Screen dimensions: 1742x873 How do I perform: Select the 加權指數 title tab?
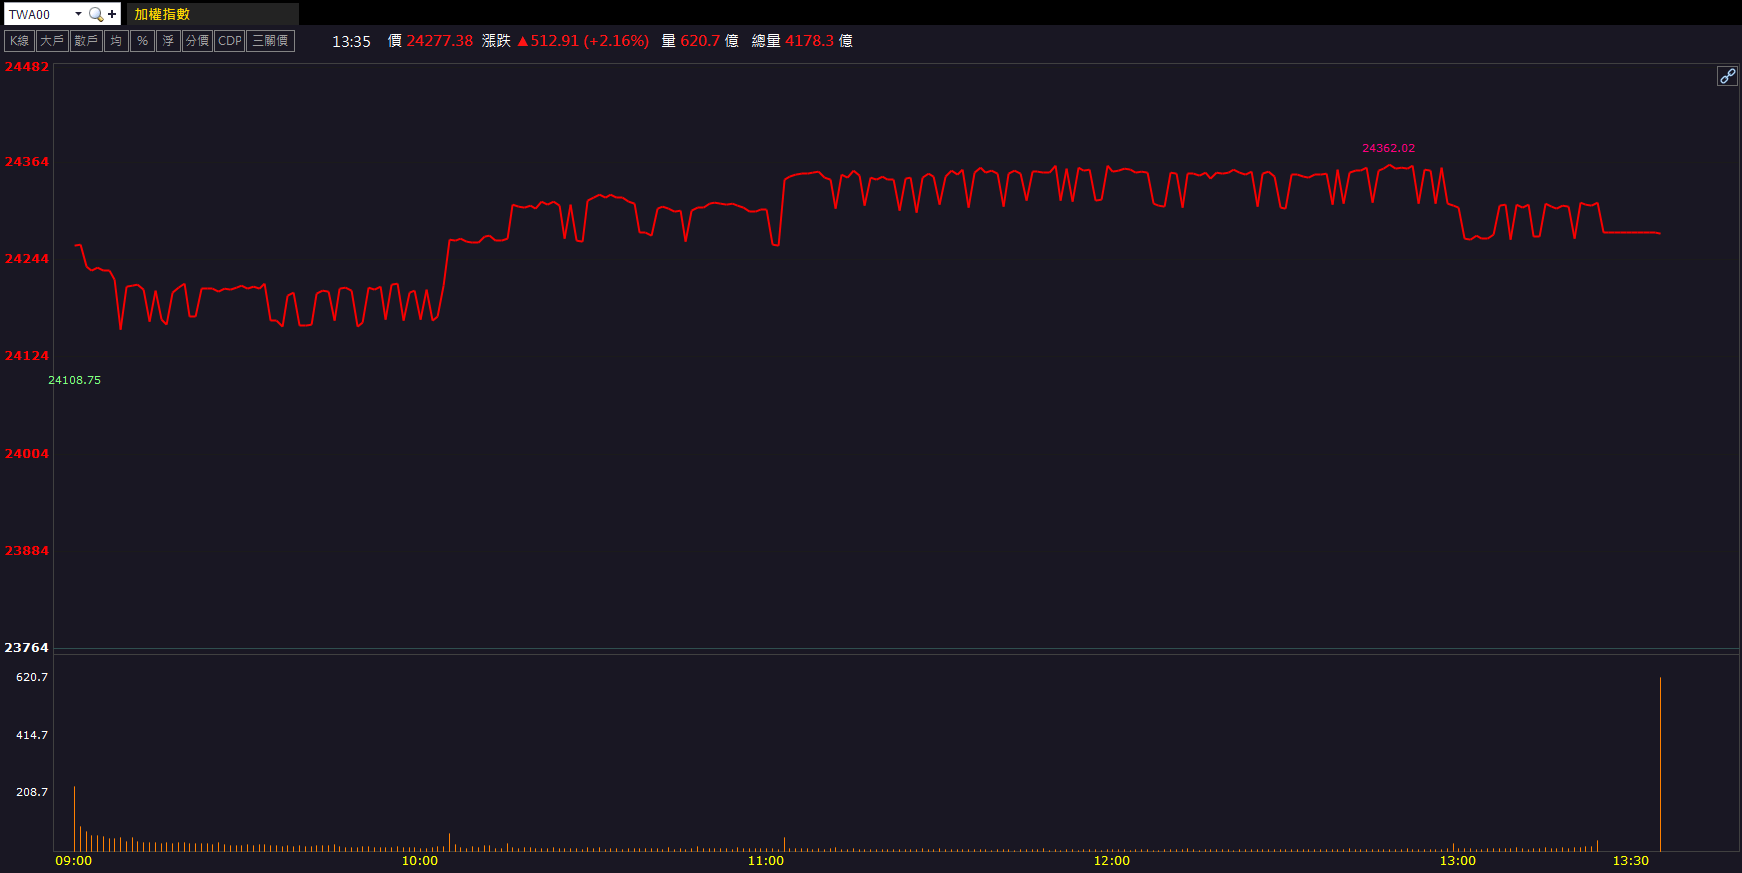tap(162, 14)
